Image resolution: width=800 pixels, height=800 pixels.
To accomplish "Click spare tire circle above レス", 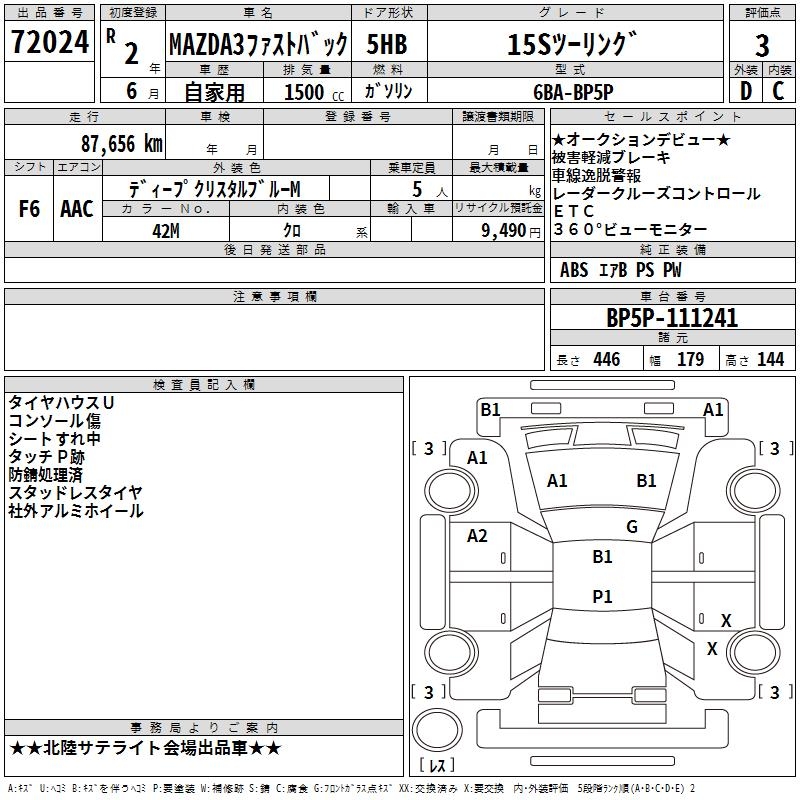I will [x=437, y=729].
